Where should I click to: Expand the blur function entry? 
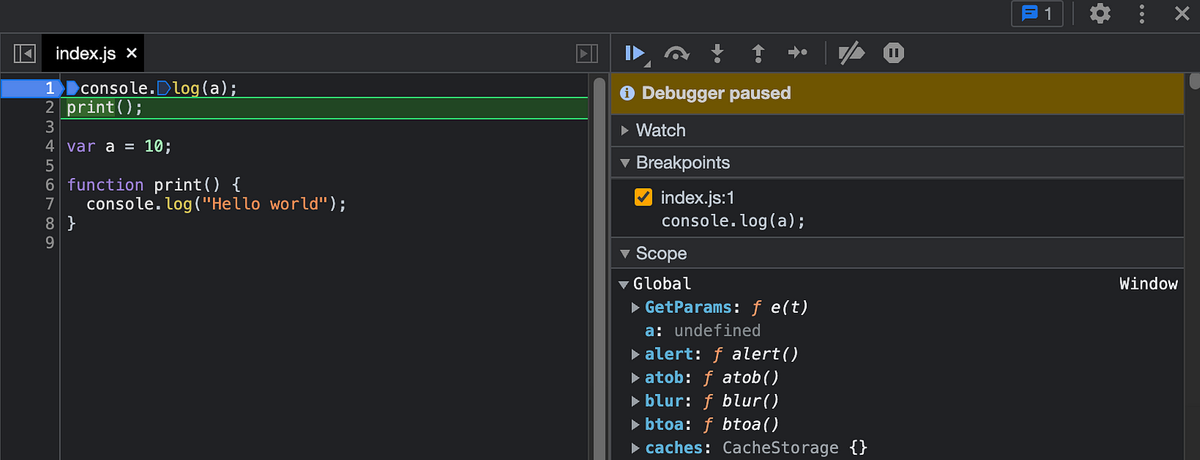click(x=636, y=401)
